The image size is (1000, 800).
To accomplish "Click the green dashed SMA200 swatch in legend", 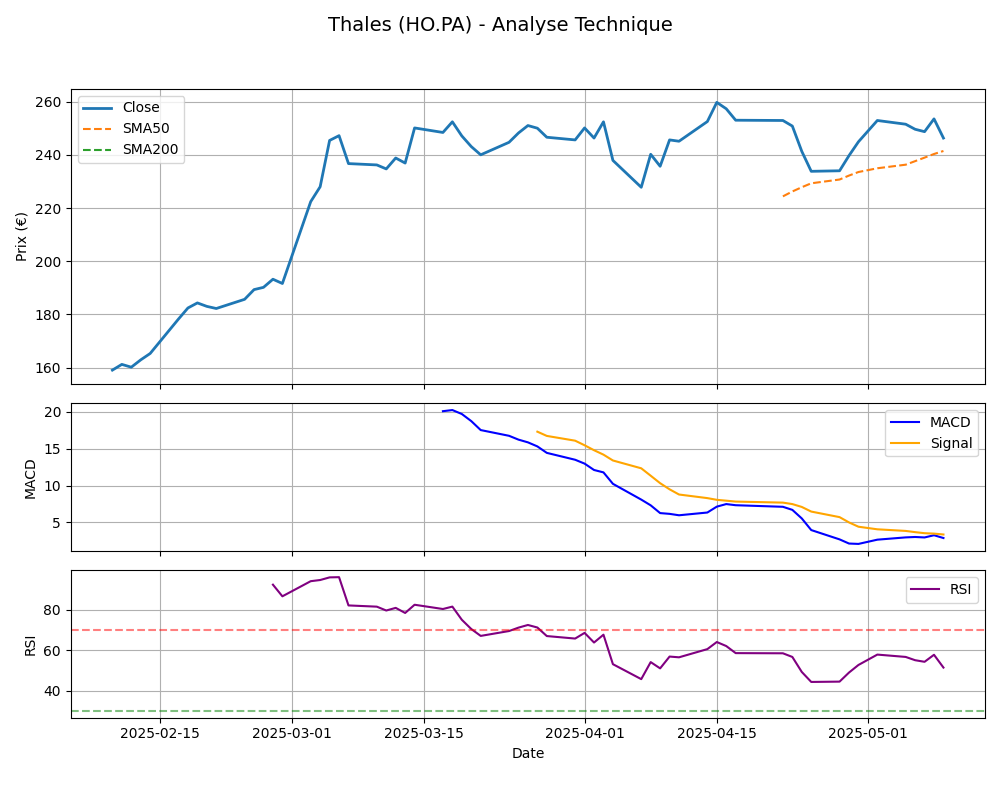I will (98, 150).
